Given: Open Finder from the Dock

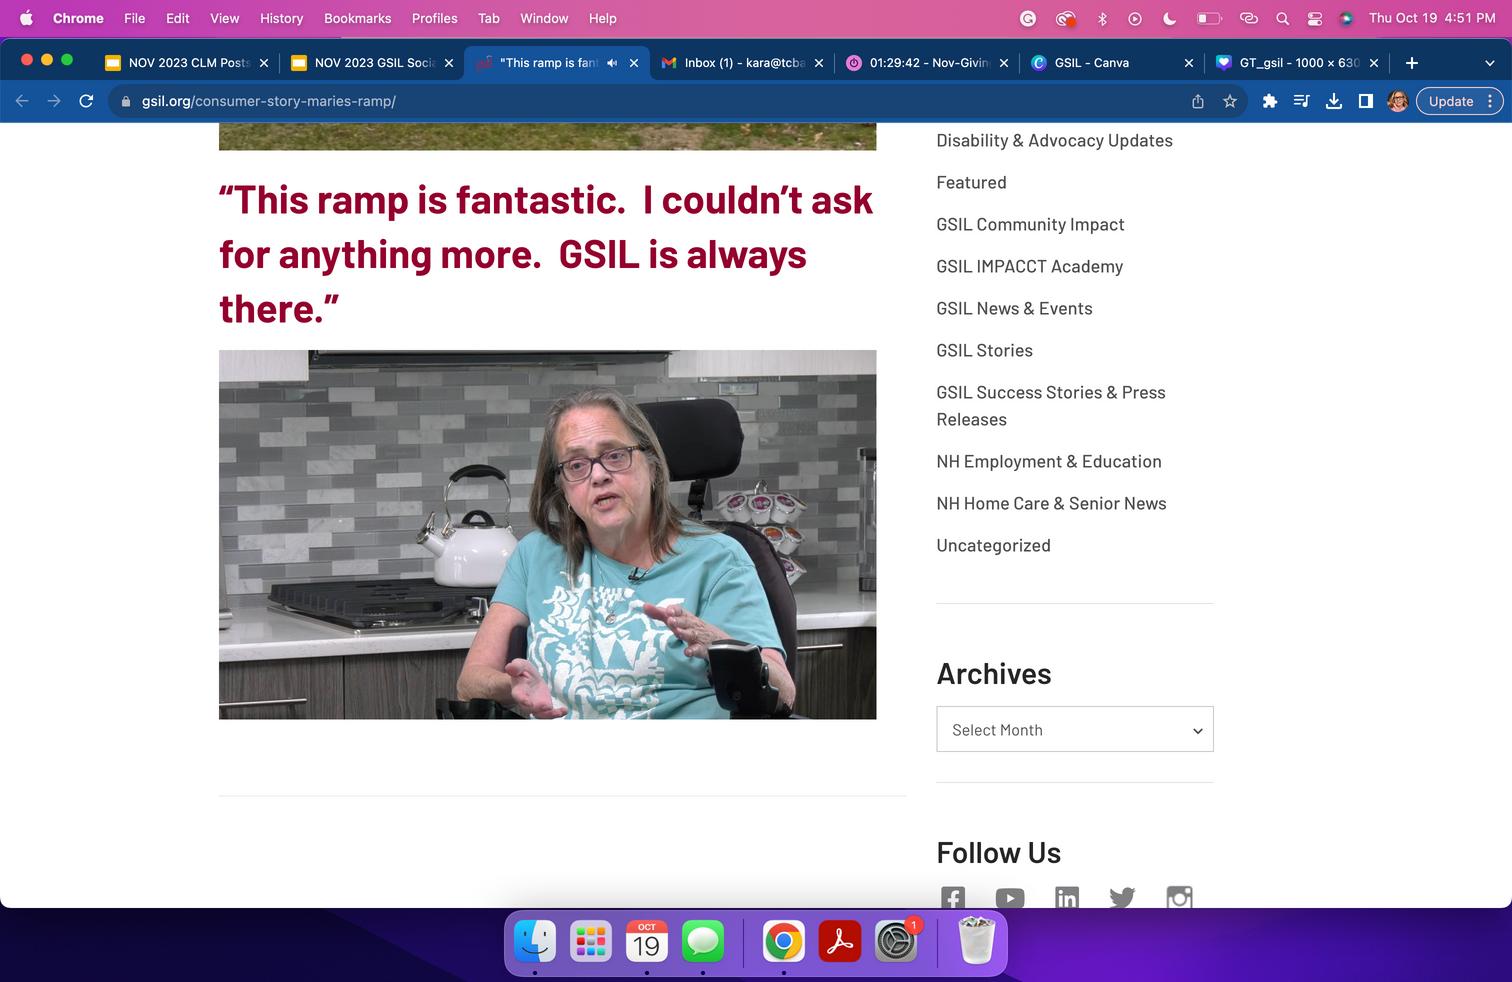Looking at the screenshot, I should click(535, 941).
